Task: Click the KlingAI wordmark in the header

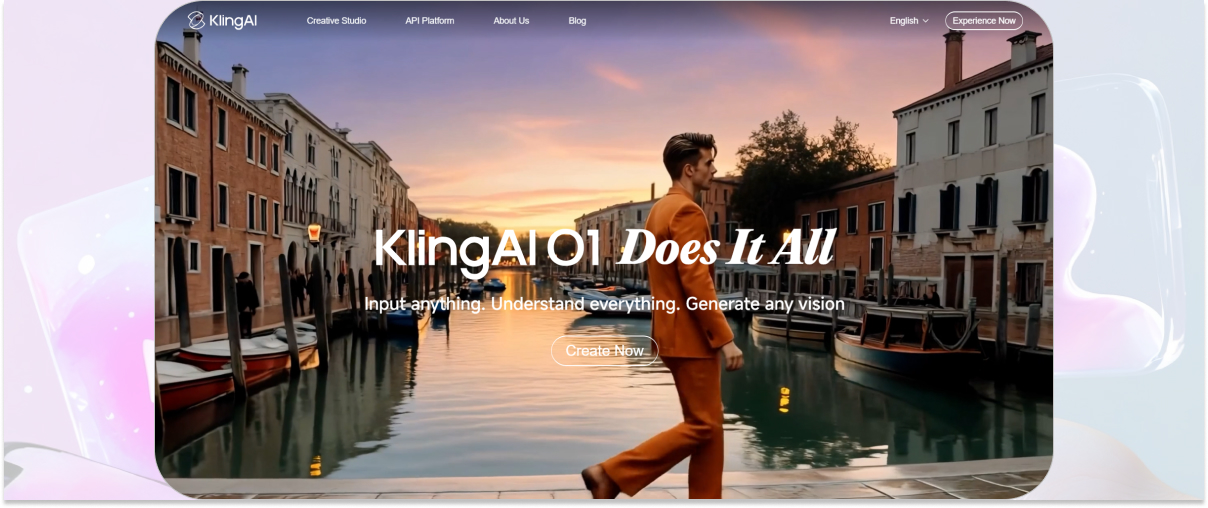Action: pyautogui.click(x=233, y=20)
